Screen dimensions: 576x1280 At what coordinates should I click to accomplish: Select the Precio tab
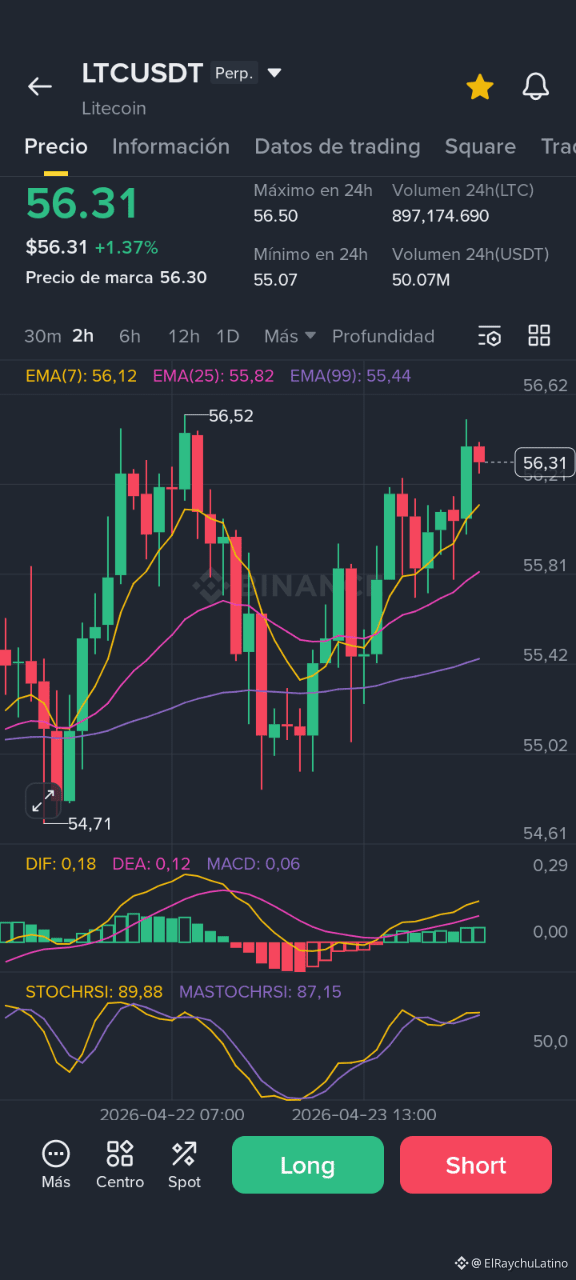pos(56,146)
